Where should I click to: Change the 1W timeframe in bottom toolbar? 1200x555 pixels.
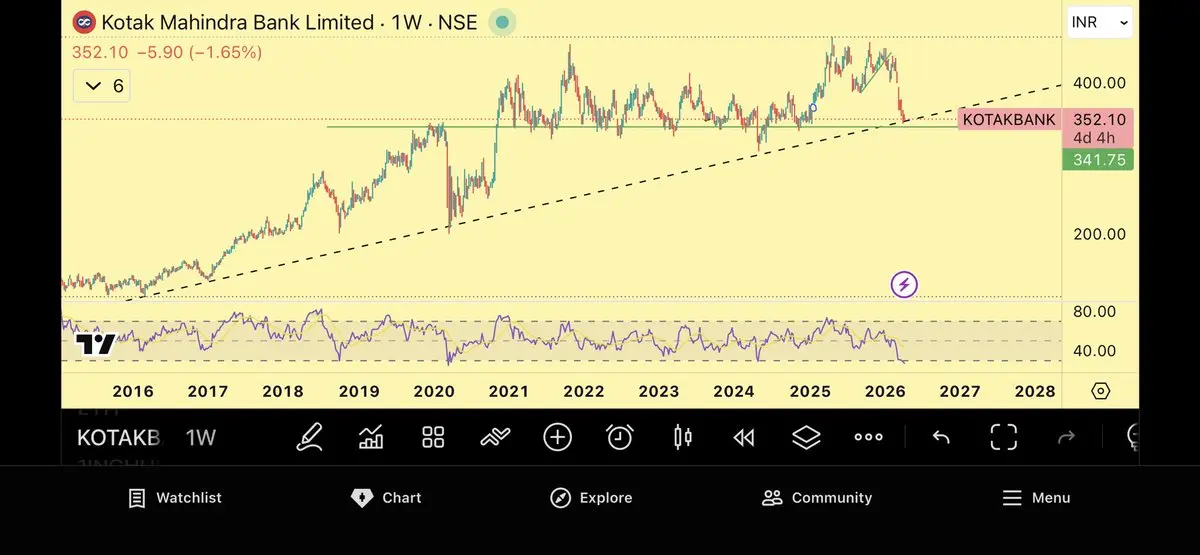pos(201,437)
